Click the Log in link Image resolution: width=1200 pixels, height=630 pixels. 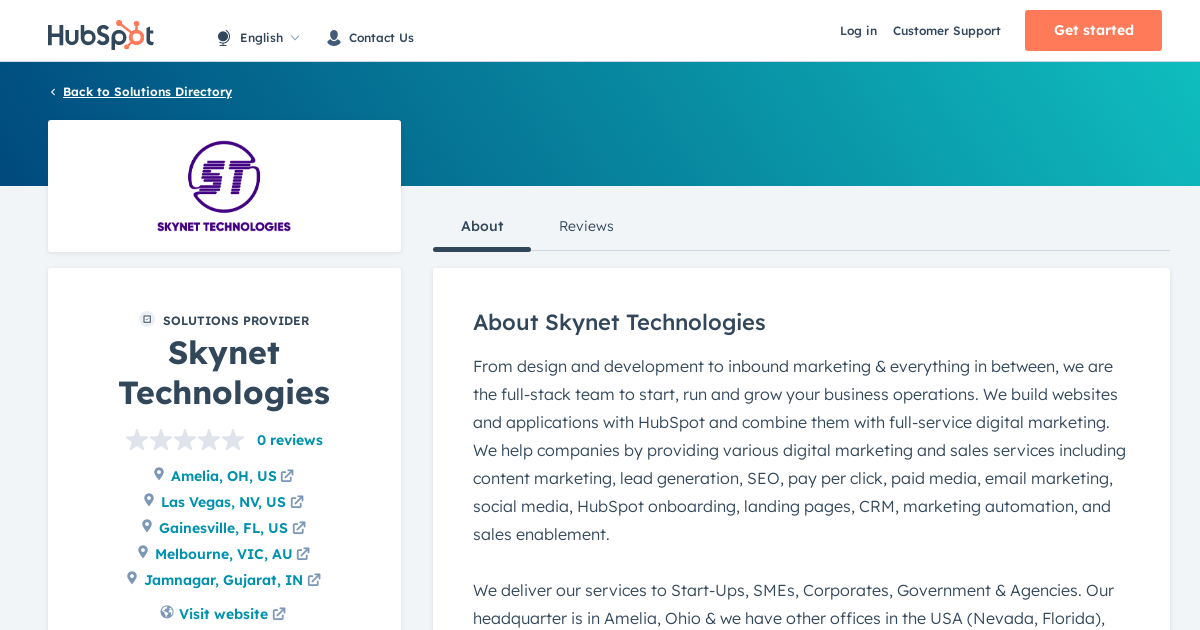pos(858,31)
